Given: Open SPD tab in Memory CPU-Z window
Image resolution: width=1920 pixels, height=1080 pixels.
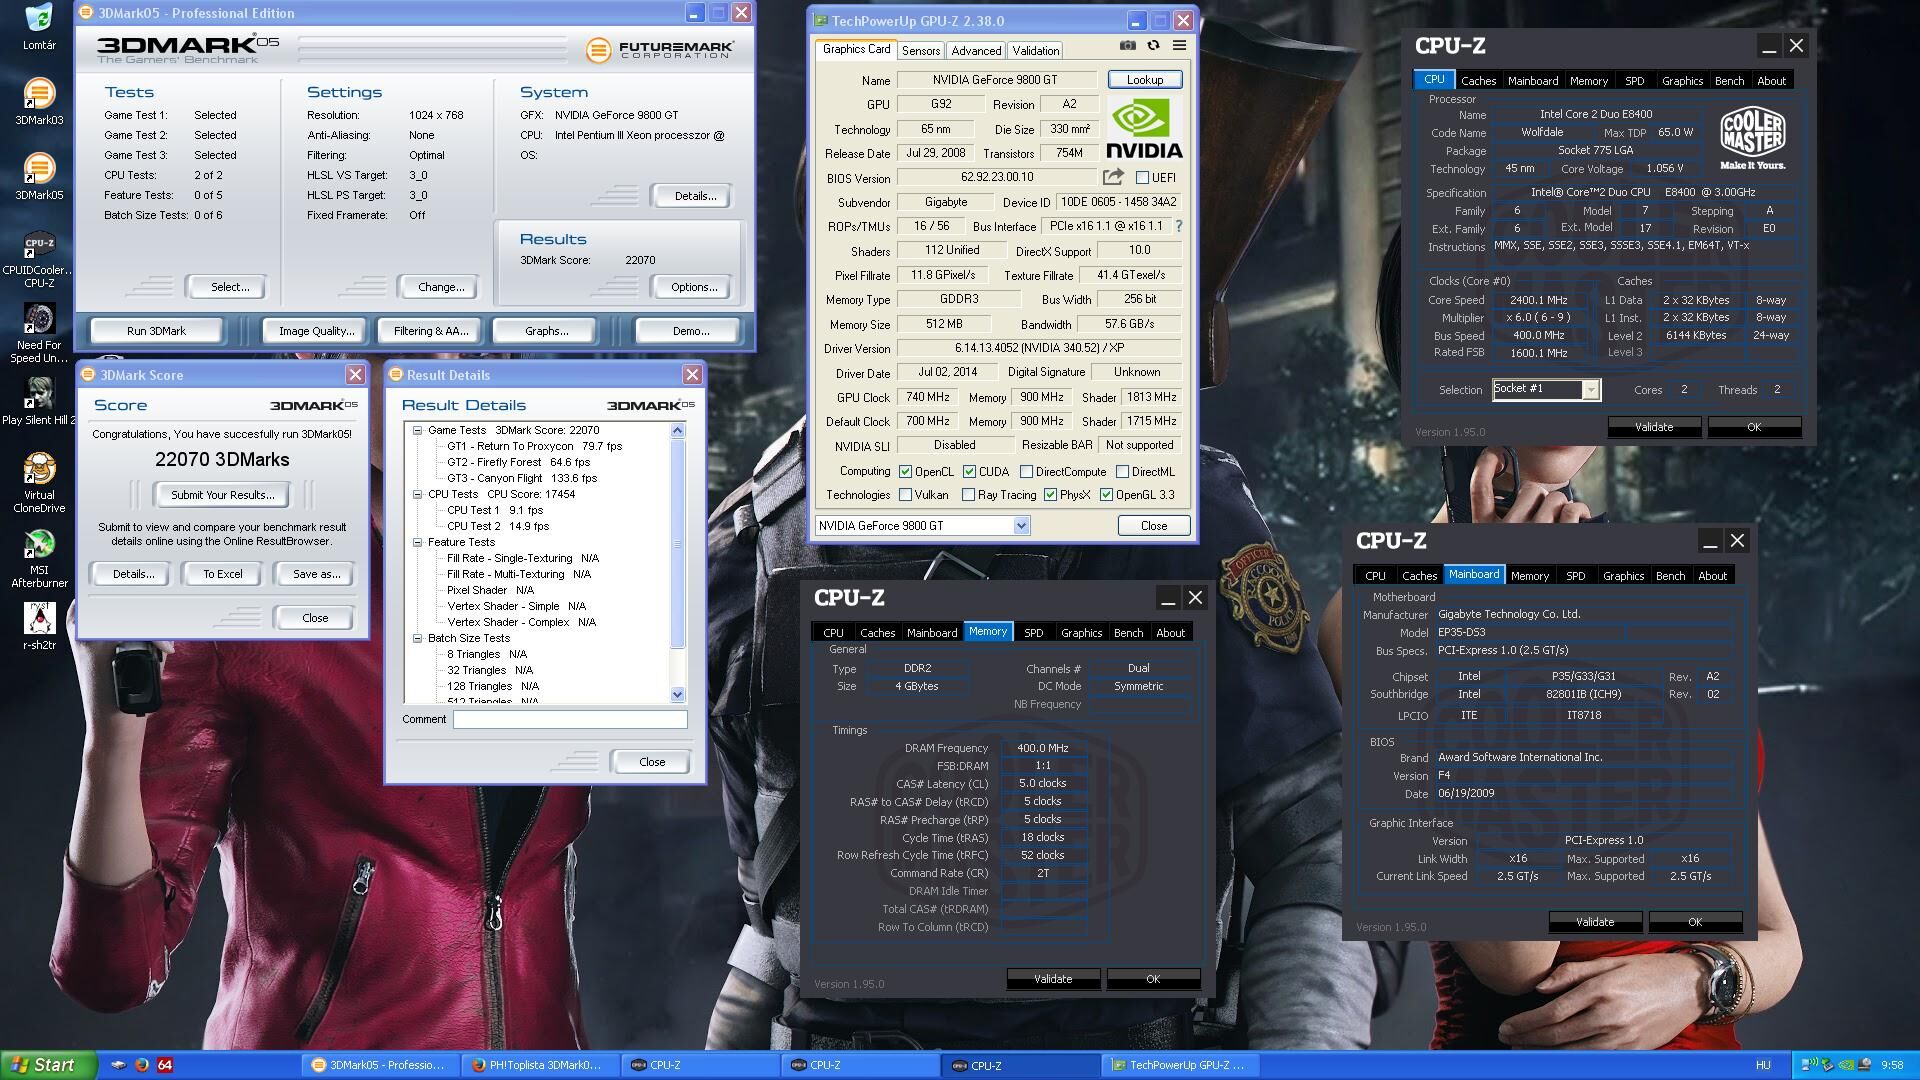Looking at the screenshot, I should point(1033,633).
